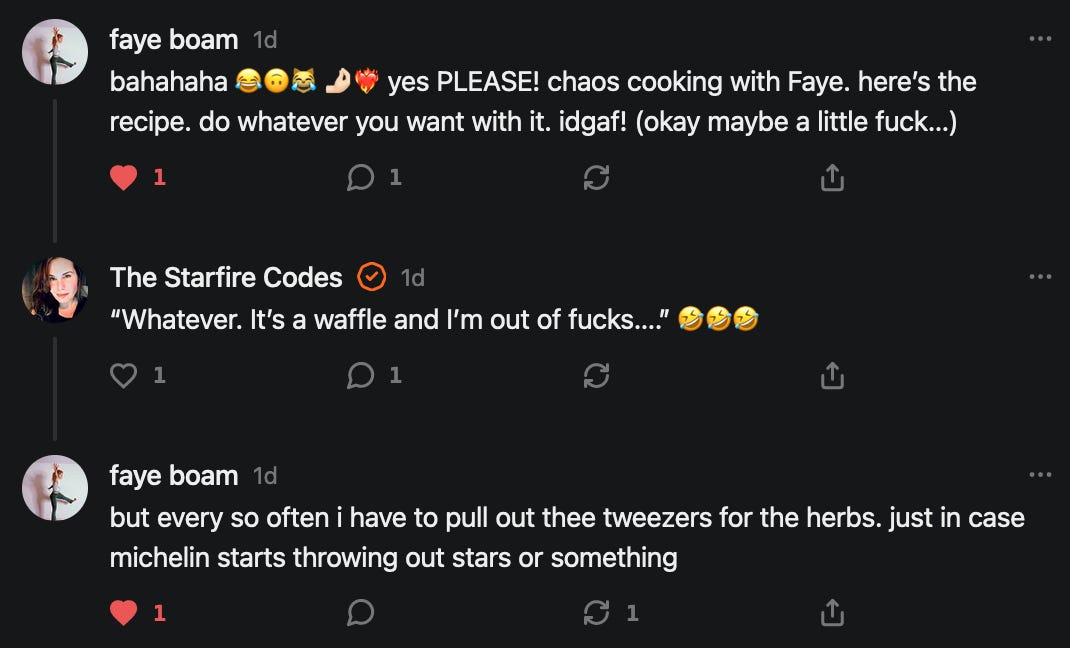Restack faye boam's tweezers comment
Screen dimensions: 1070x648
click(x=596, y=613)
